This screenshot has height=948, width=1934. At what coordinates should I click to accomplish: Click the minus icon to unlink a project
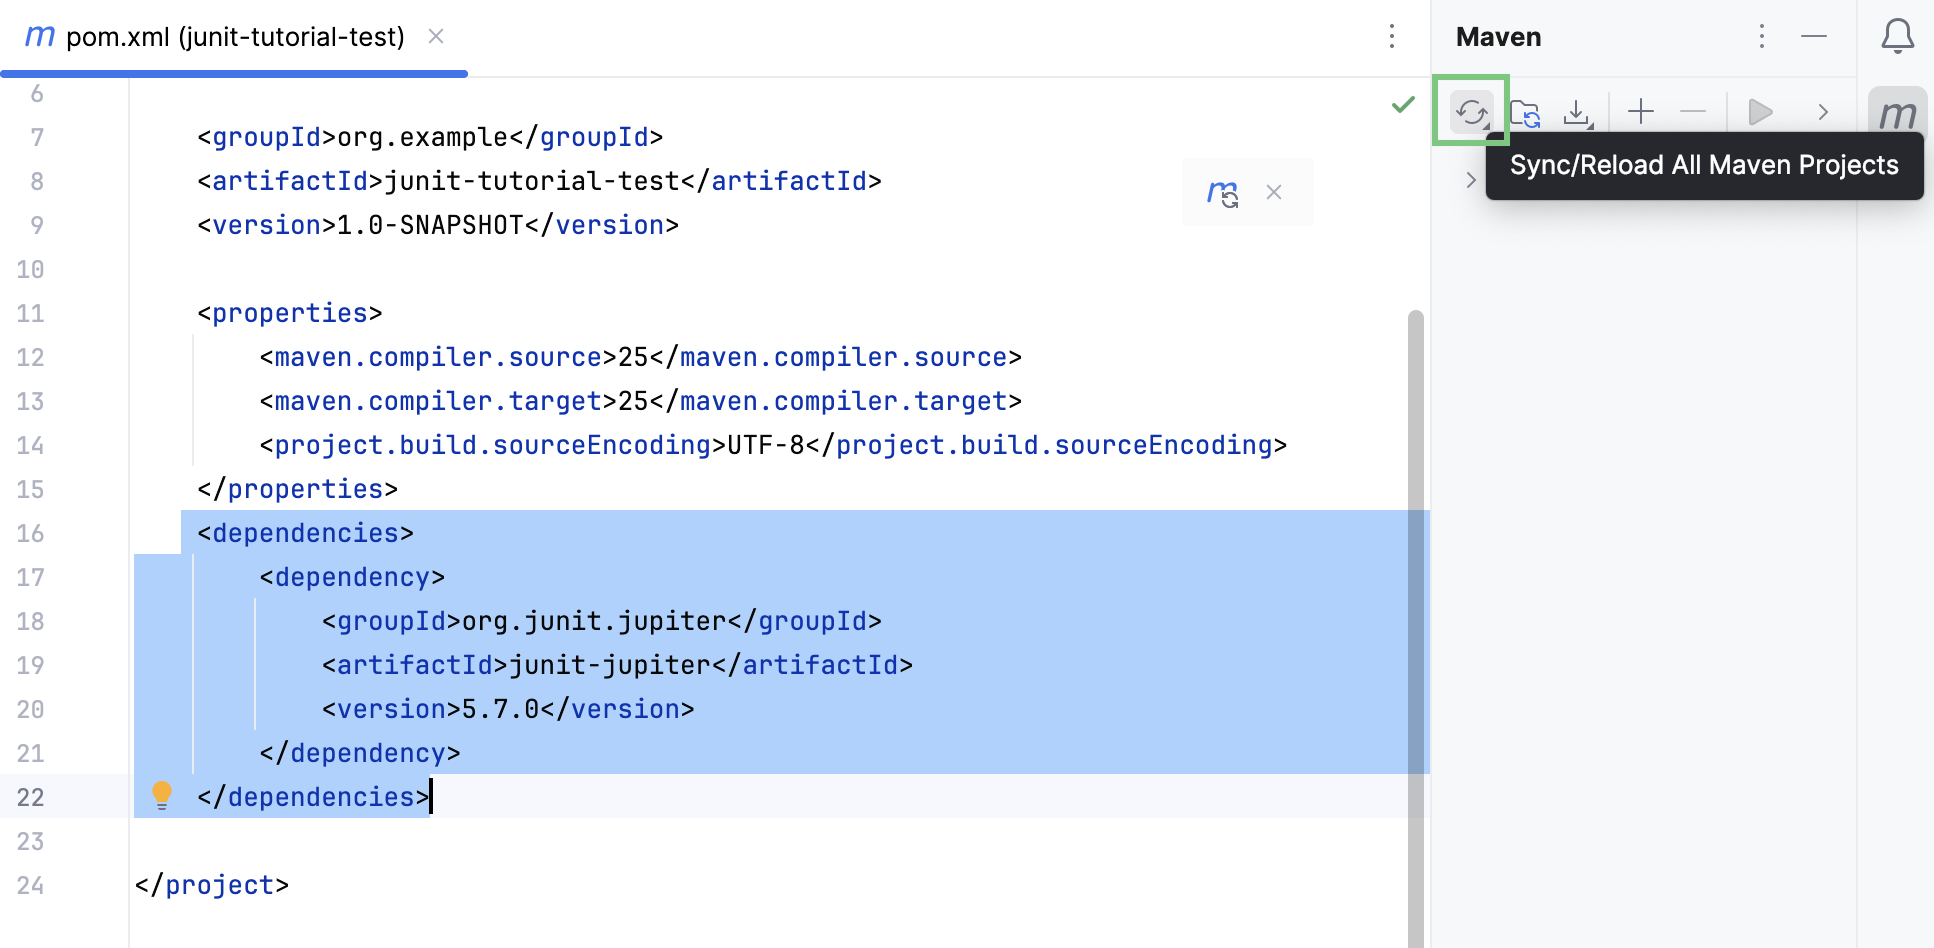pyautogui.click(x=1693, y=112)
